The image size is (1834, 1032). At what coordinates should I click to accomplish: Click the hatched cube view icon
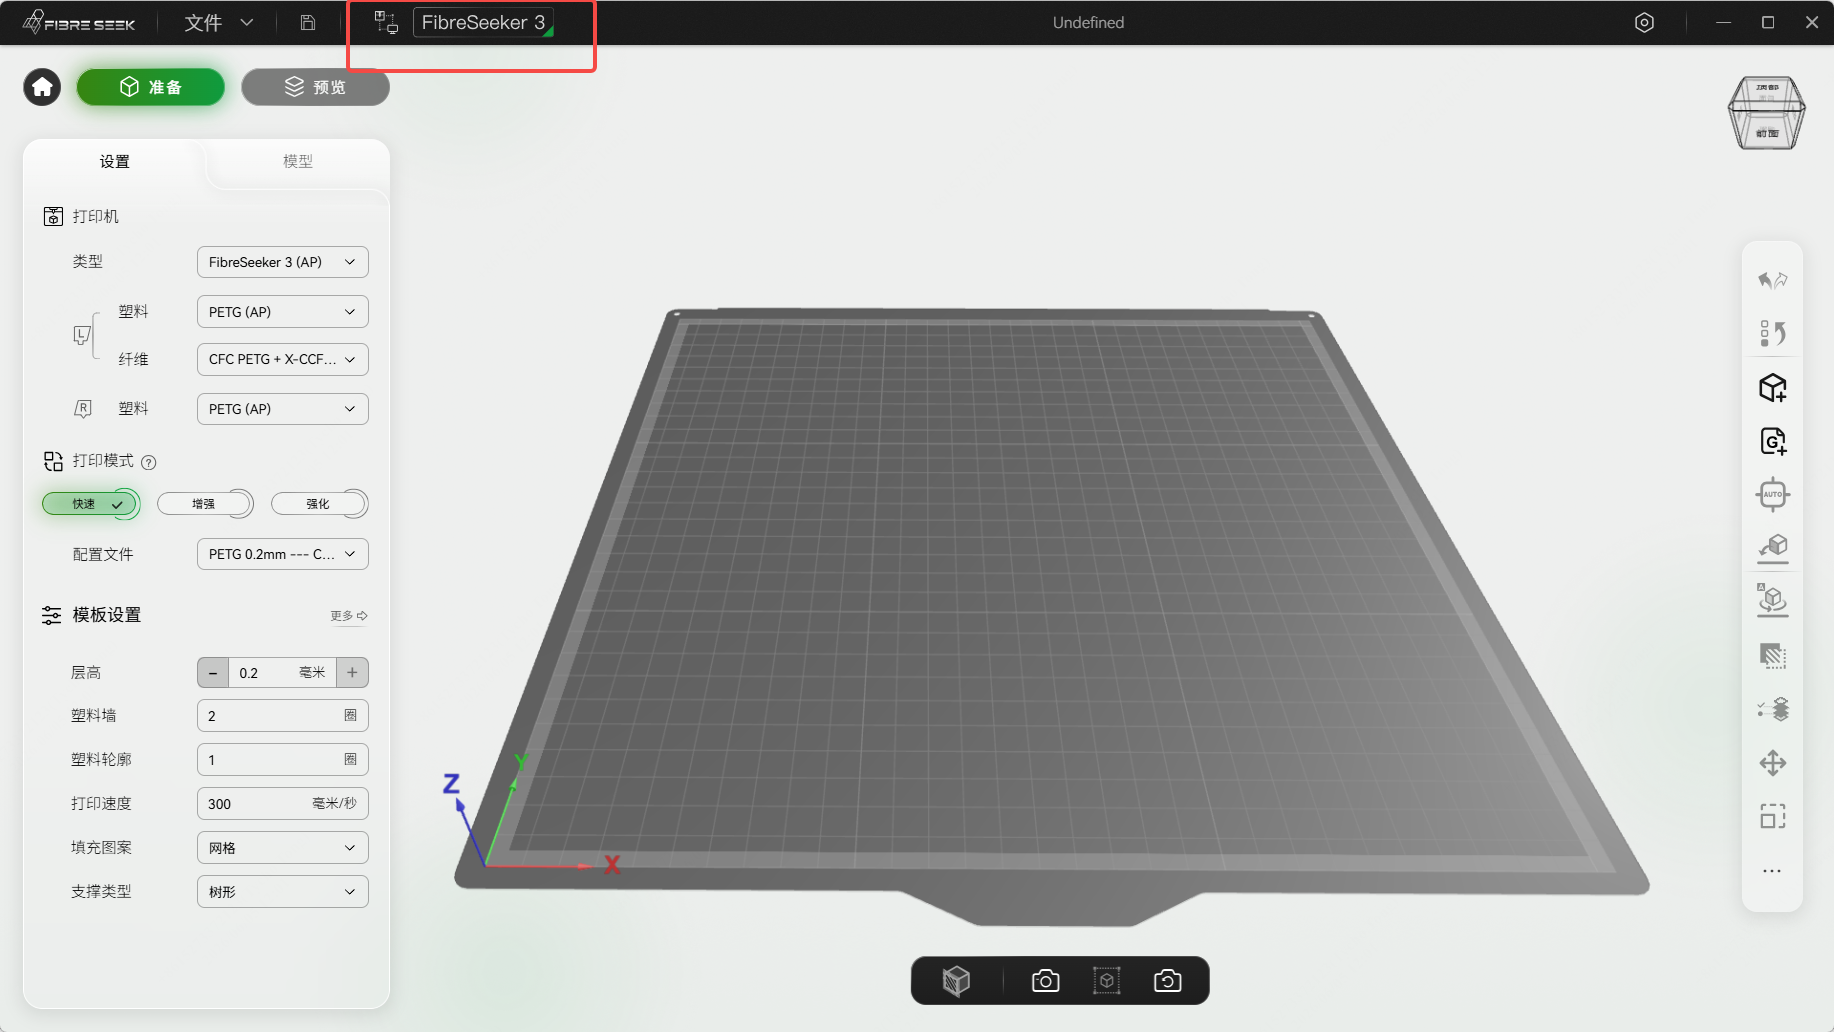(x=956, y=981)
